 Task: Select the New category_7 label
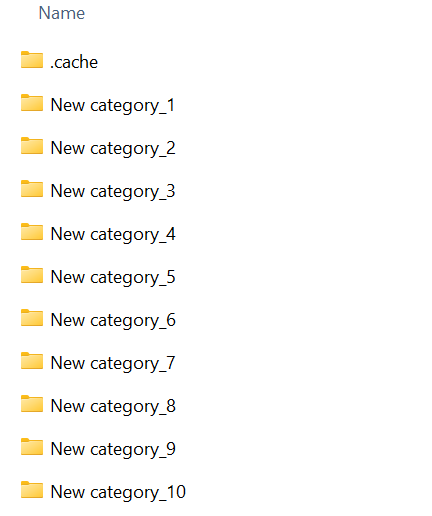pyautogui.click(x=113, y=364)
